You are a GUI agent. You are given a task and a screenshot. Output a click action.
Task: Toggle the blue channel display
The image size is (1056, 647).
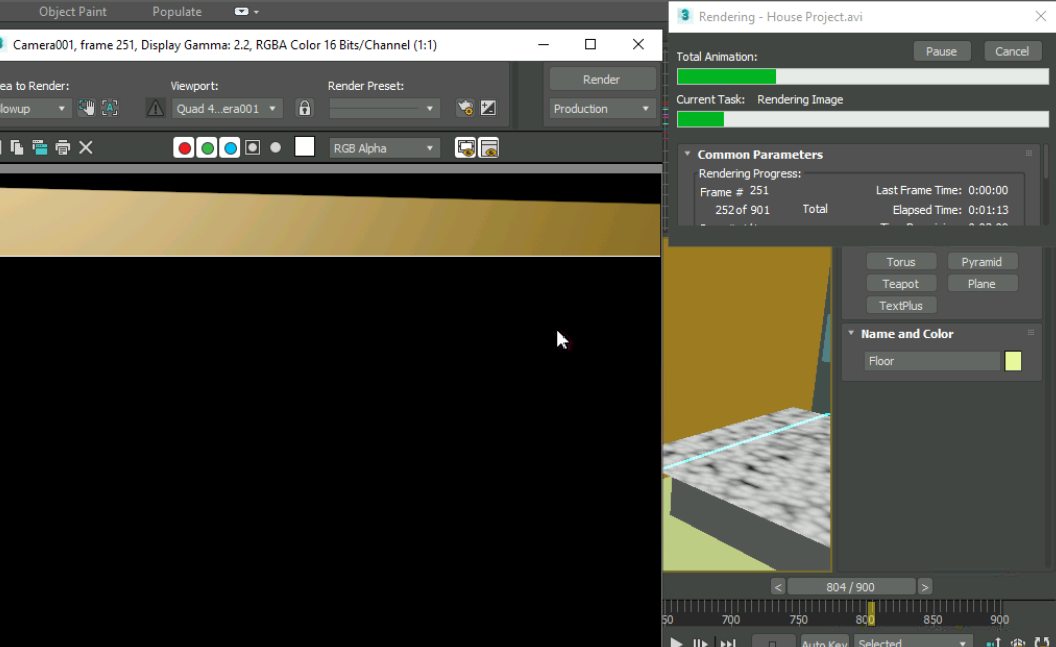231,147
